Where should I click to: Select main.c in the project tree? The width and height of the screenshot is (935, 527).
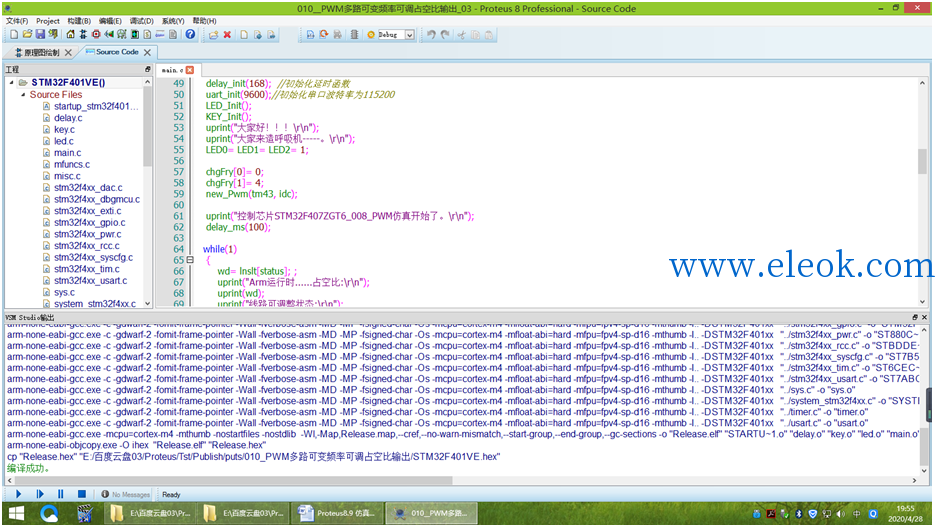point(67,153)
